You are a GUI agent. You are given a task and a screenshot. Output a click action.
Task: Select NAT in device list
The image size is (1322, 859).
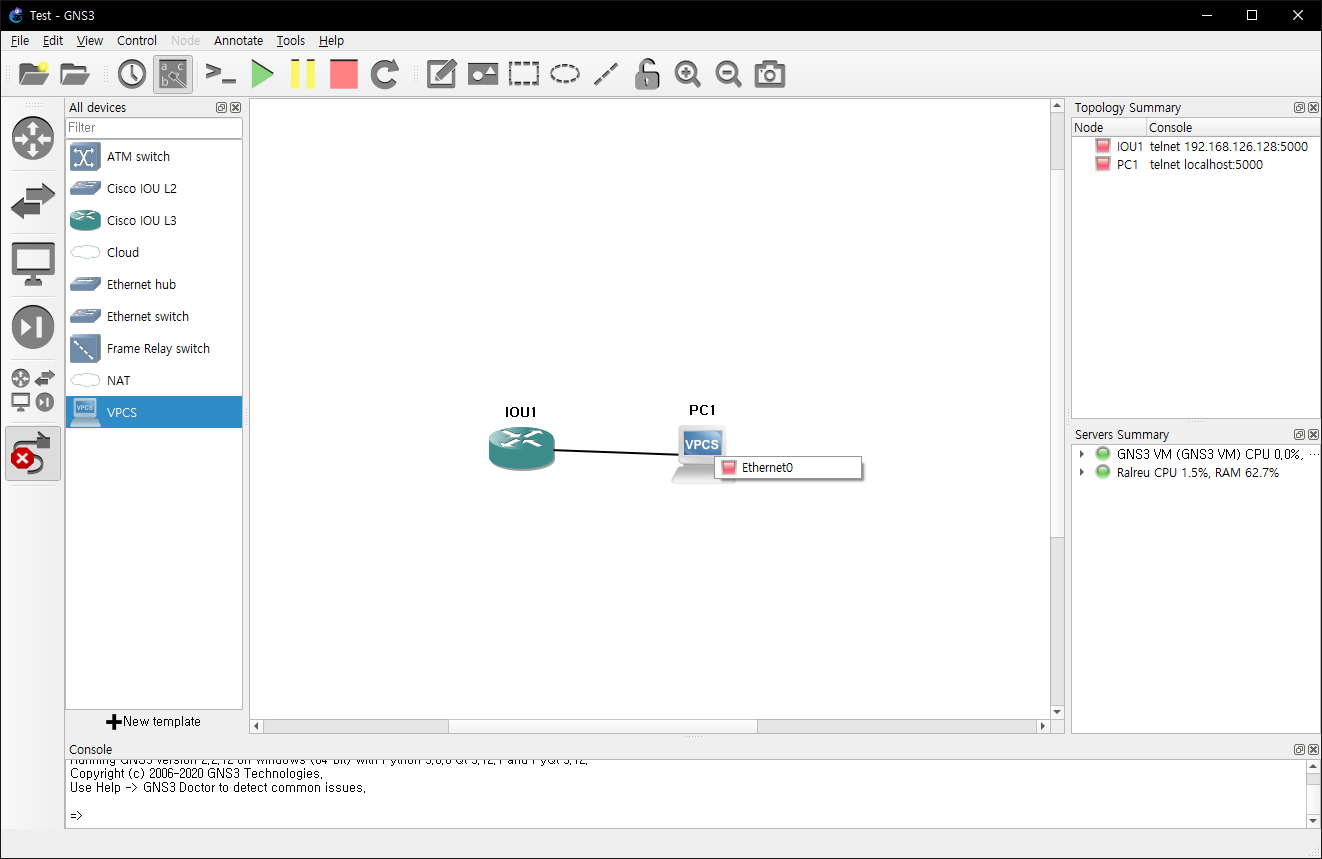click(154, 380)
